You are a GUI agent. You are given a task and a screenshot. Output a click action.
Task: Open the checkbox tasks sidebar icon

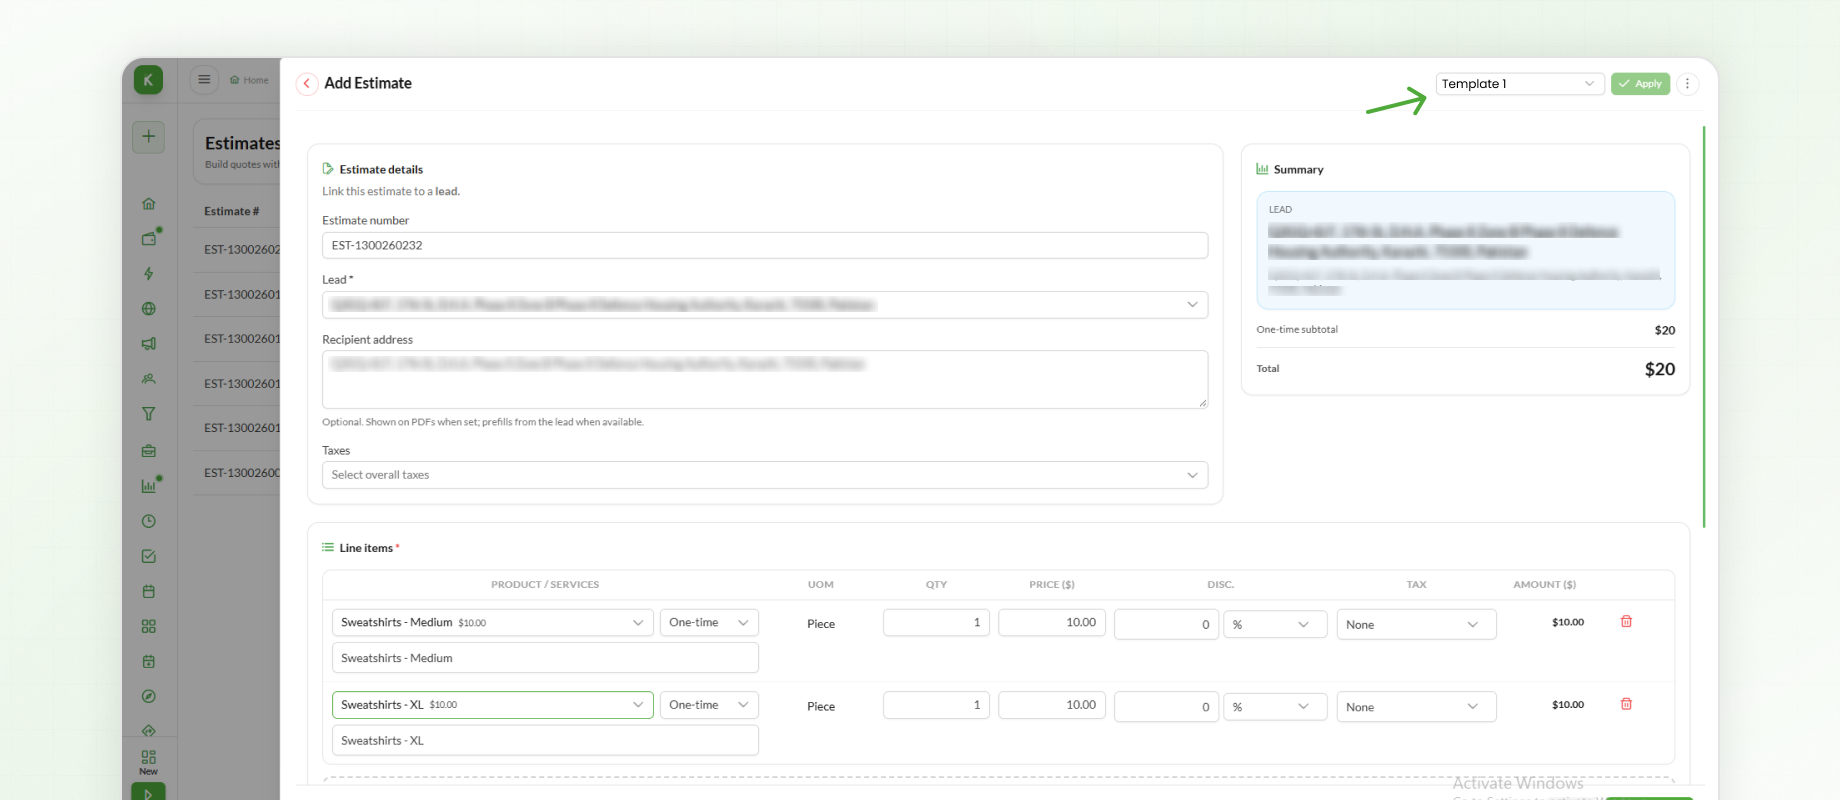148,556
